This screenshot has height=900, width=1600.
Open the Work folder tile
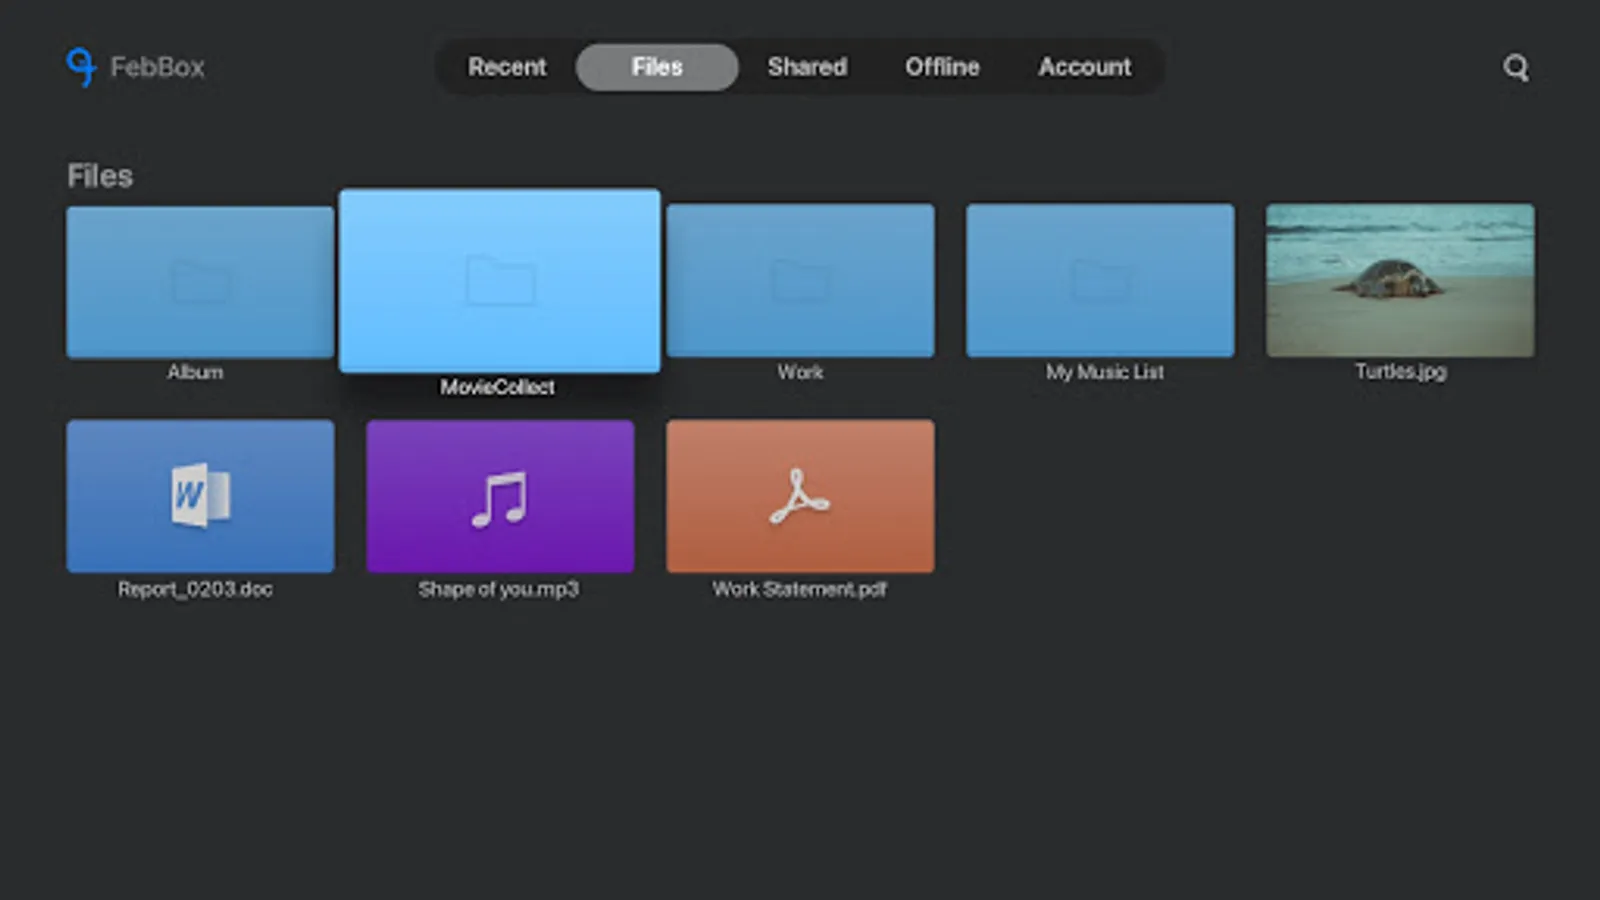click(800, 281)
